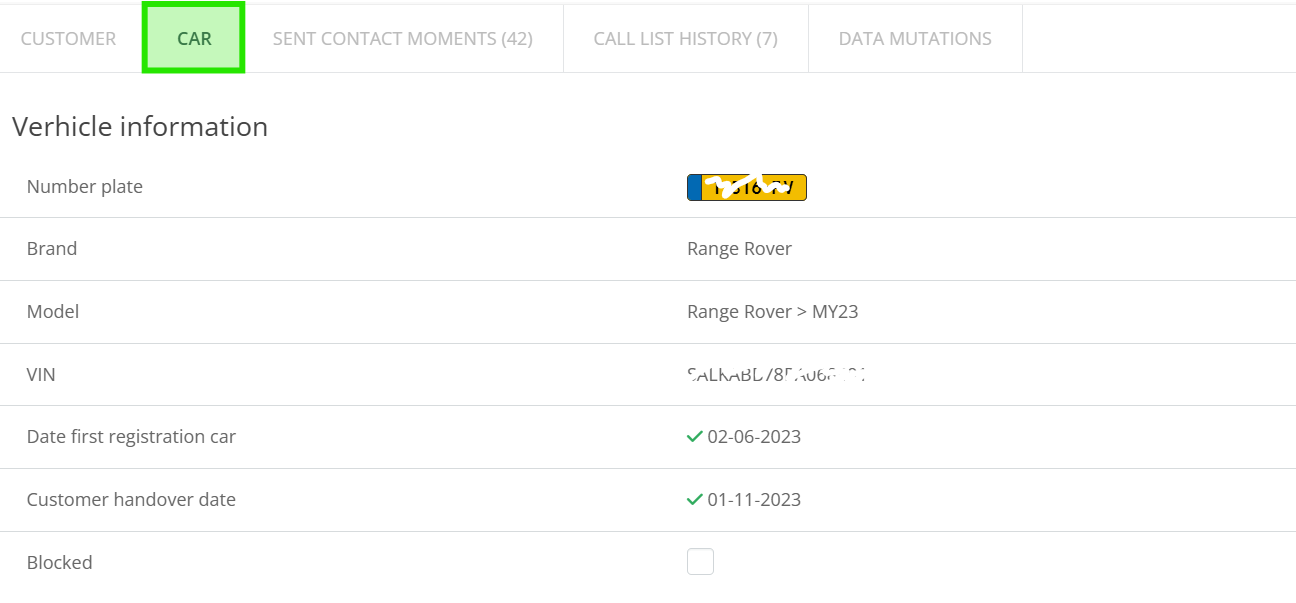Switch to Sent Contact Moments tab

pyautogui.click(x=403, y=39)
